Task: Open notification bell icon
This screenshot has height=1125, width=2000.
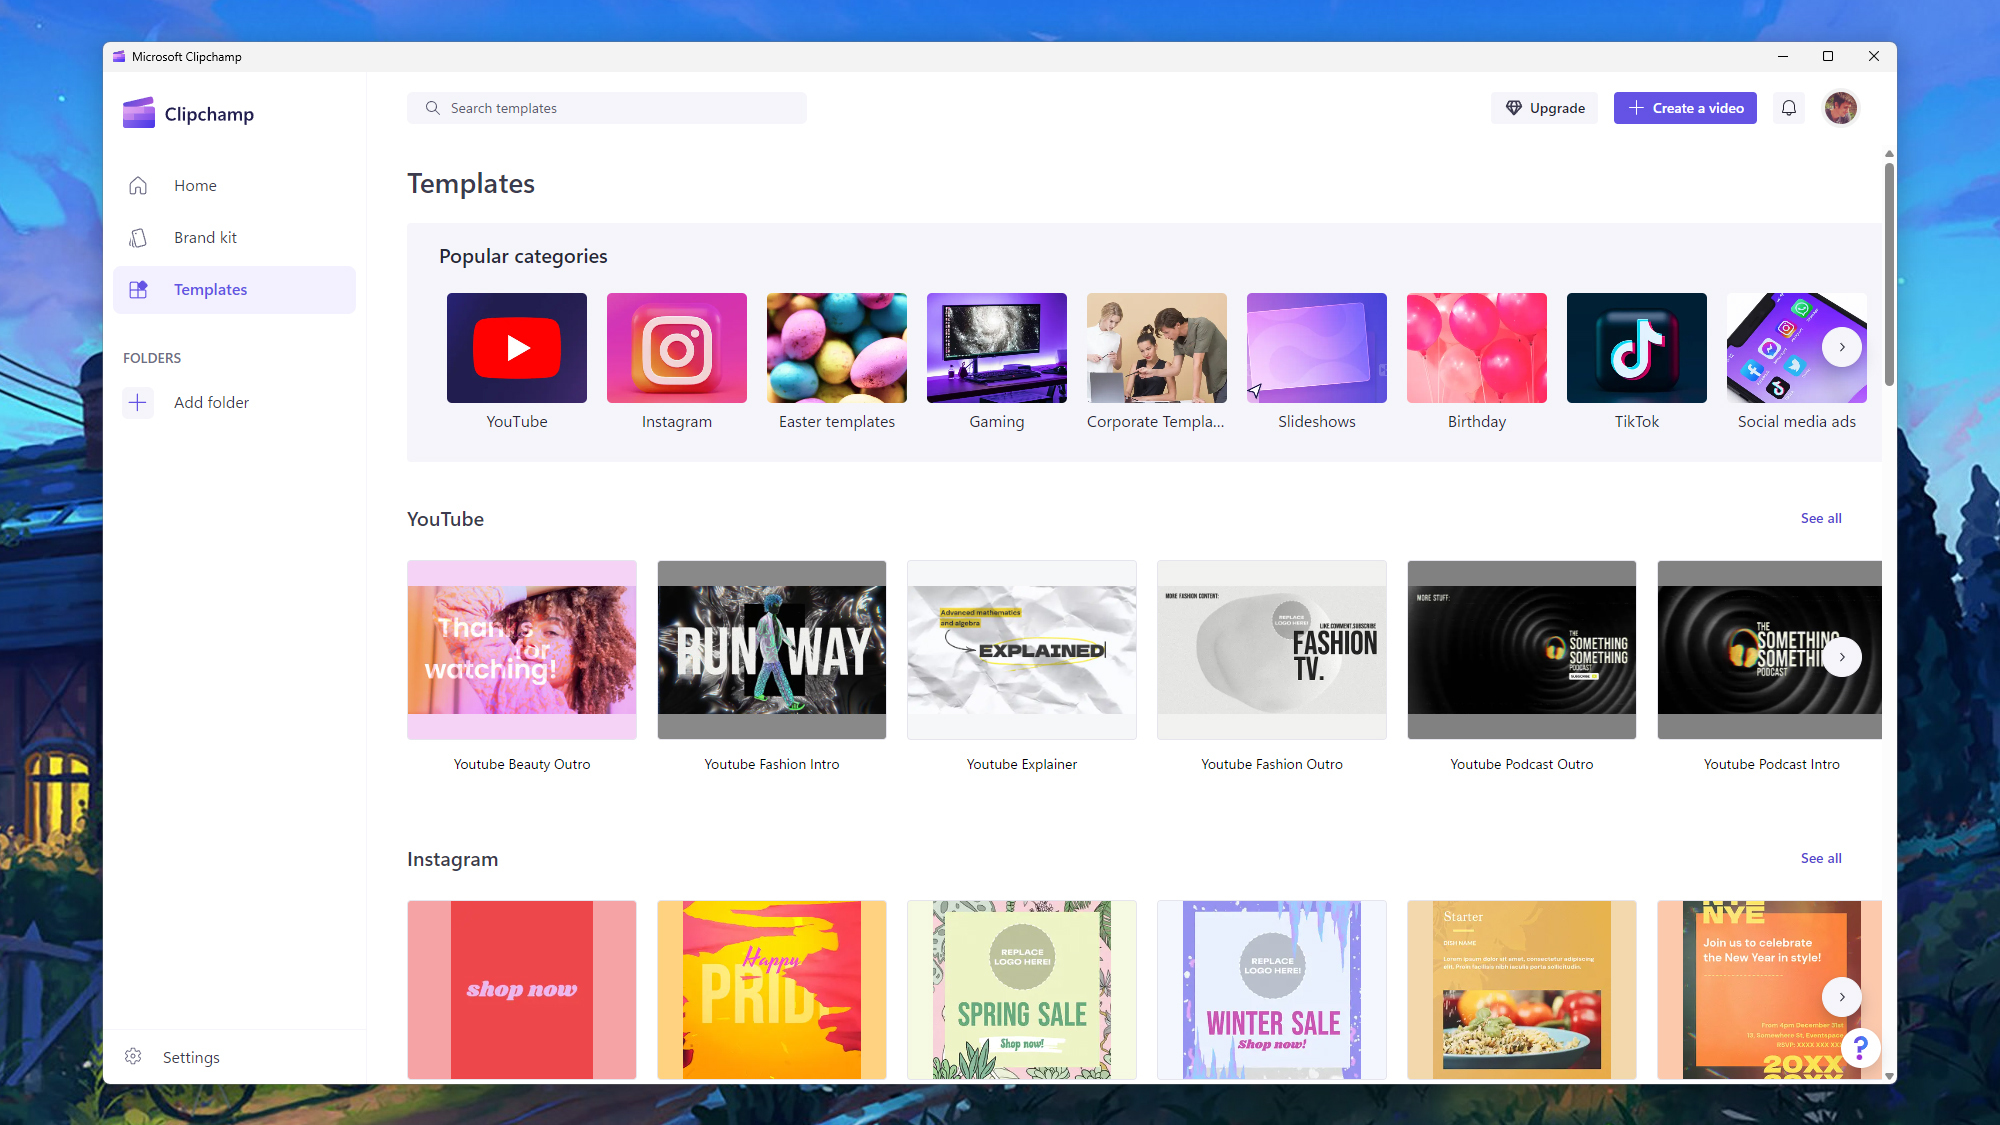Action: [1788, 107]
